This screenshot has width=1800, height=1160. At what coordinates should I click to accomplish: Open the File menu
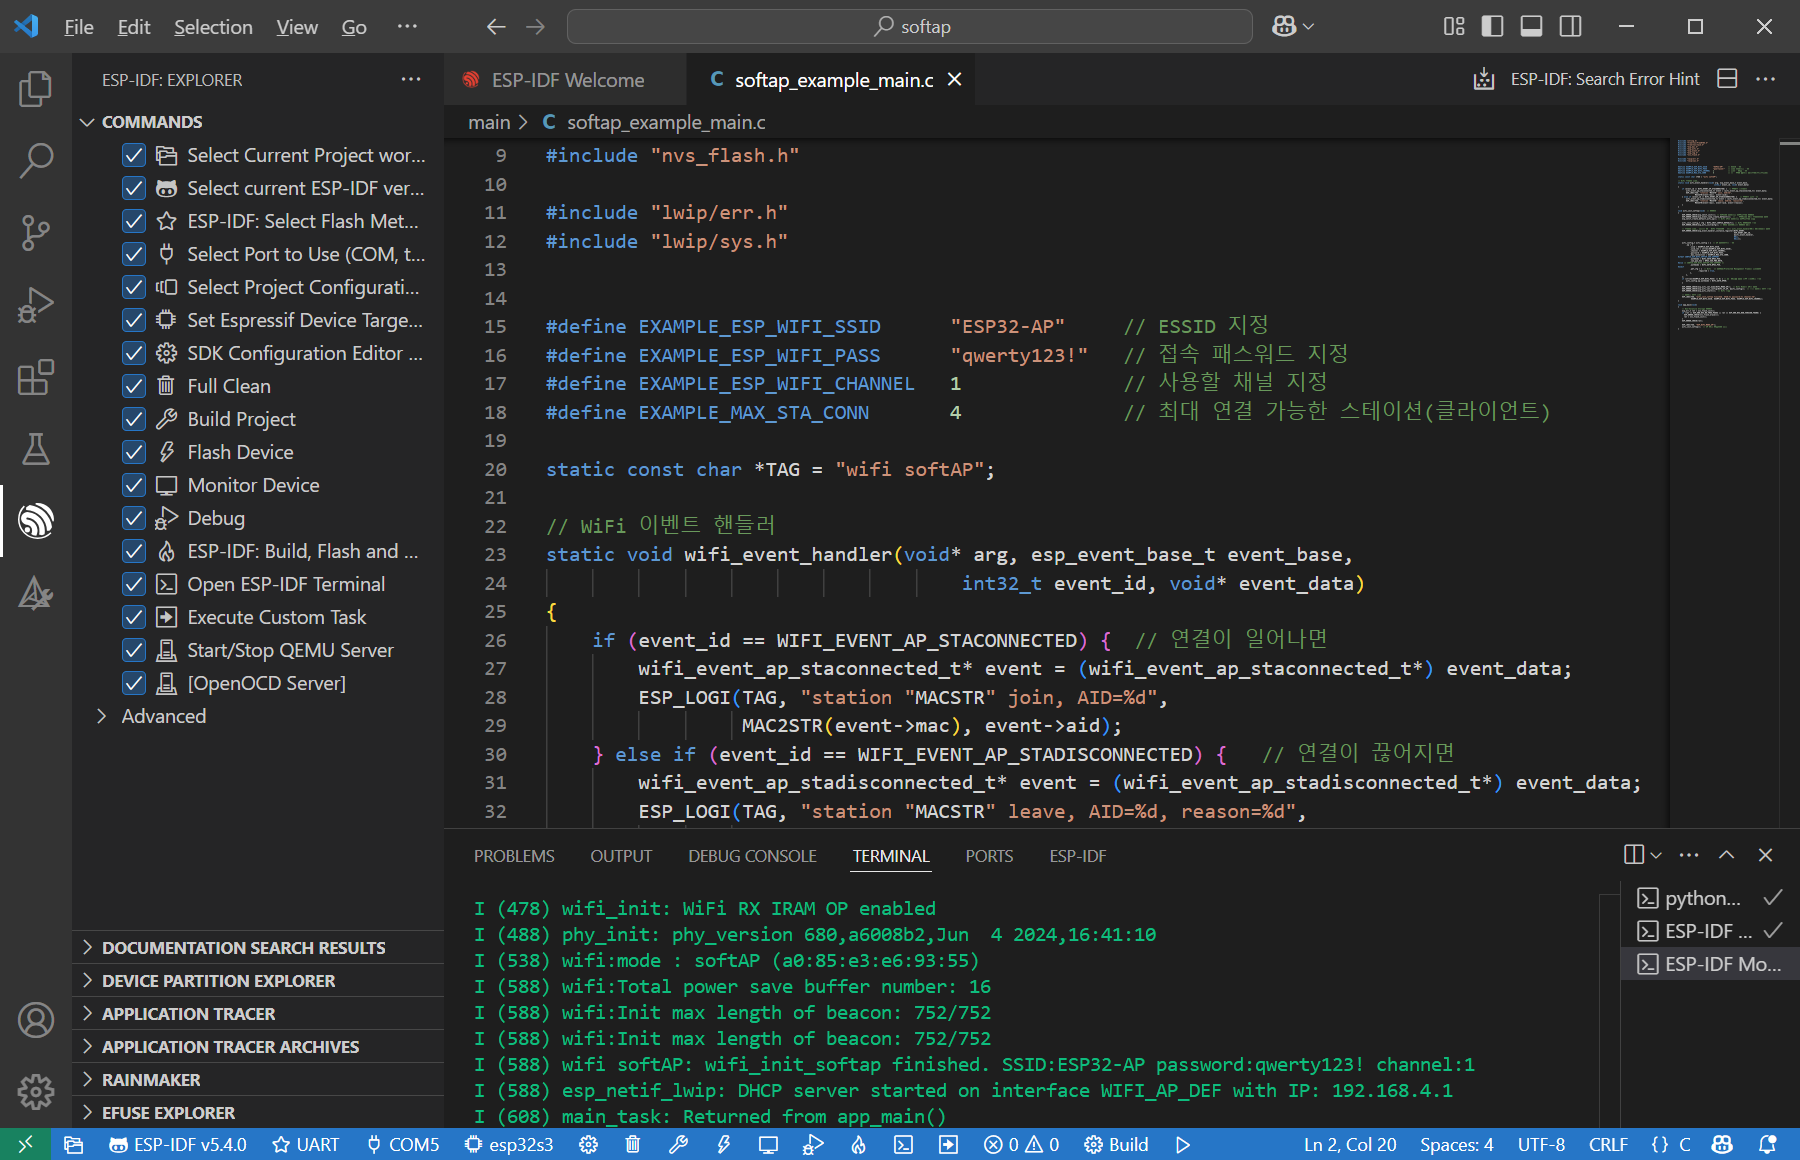[79, 27]
